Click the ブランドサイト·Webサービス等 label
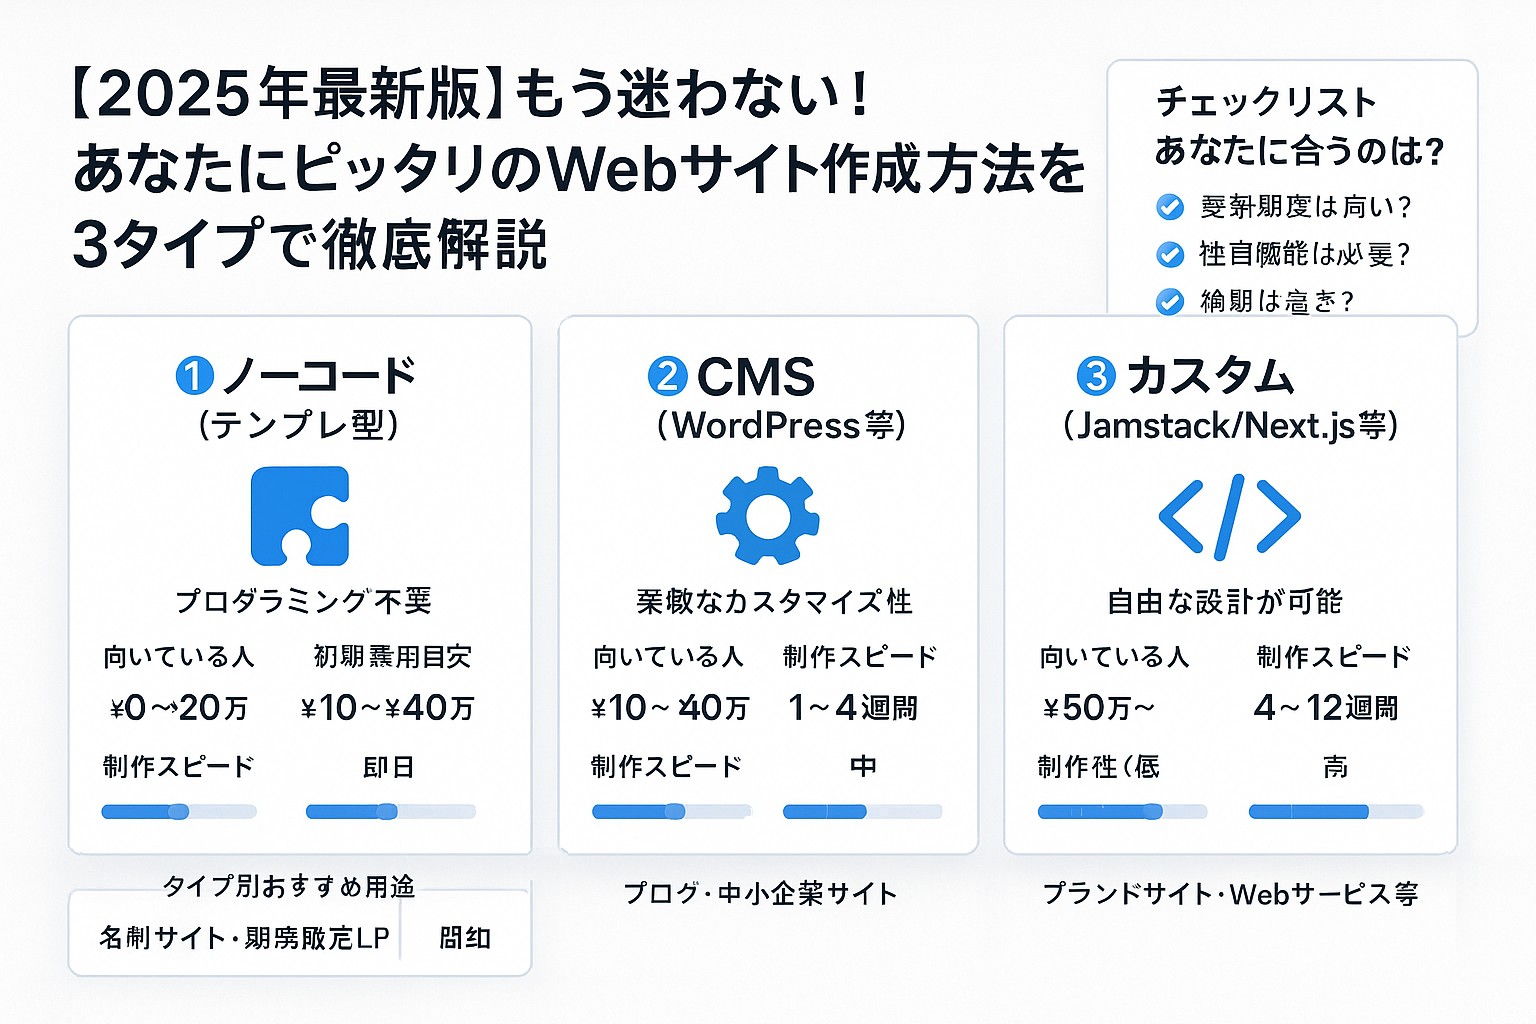 [x=1230, y=893]
